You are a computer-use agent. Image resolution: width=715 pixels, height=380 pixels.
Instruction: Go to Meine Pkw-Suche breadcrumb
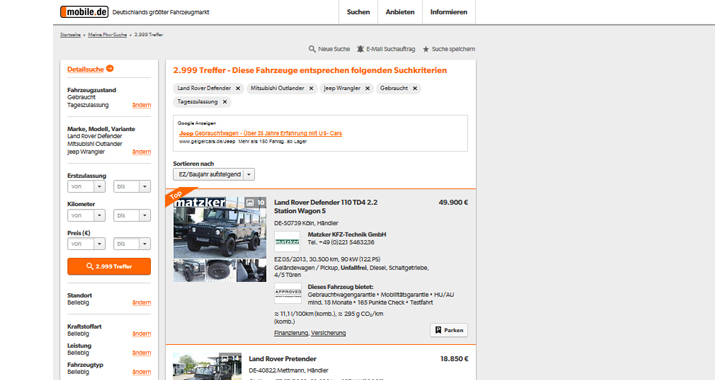[107, 35]
